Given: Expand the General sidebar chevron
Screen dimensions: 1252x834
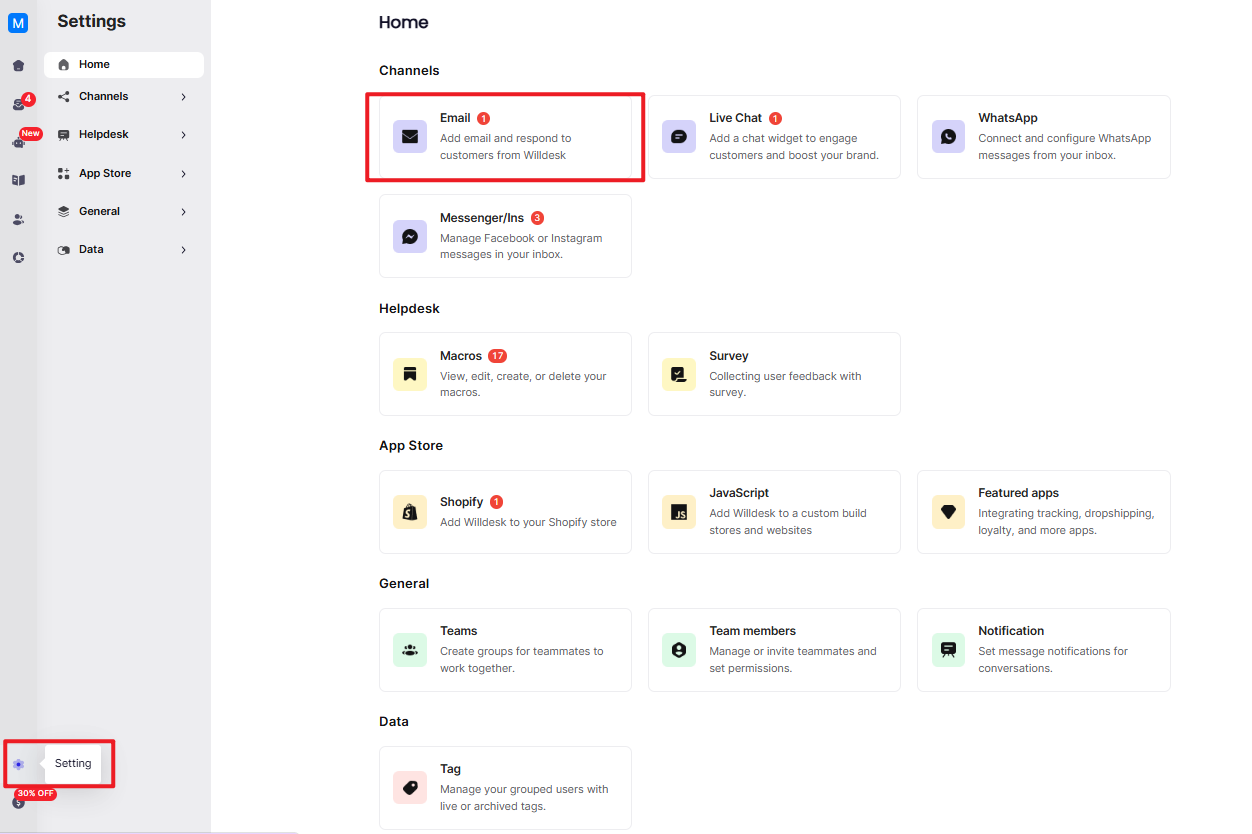Looking at the screenshot, I should (x=184, y=212).
